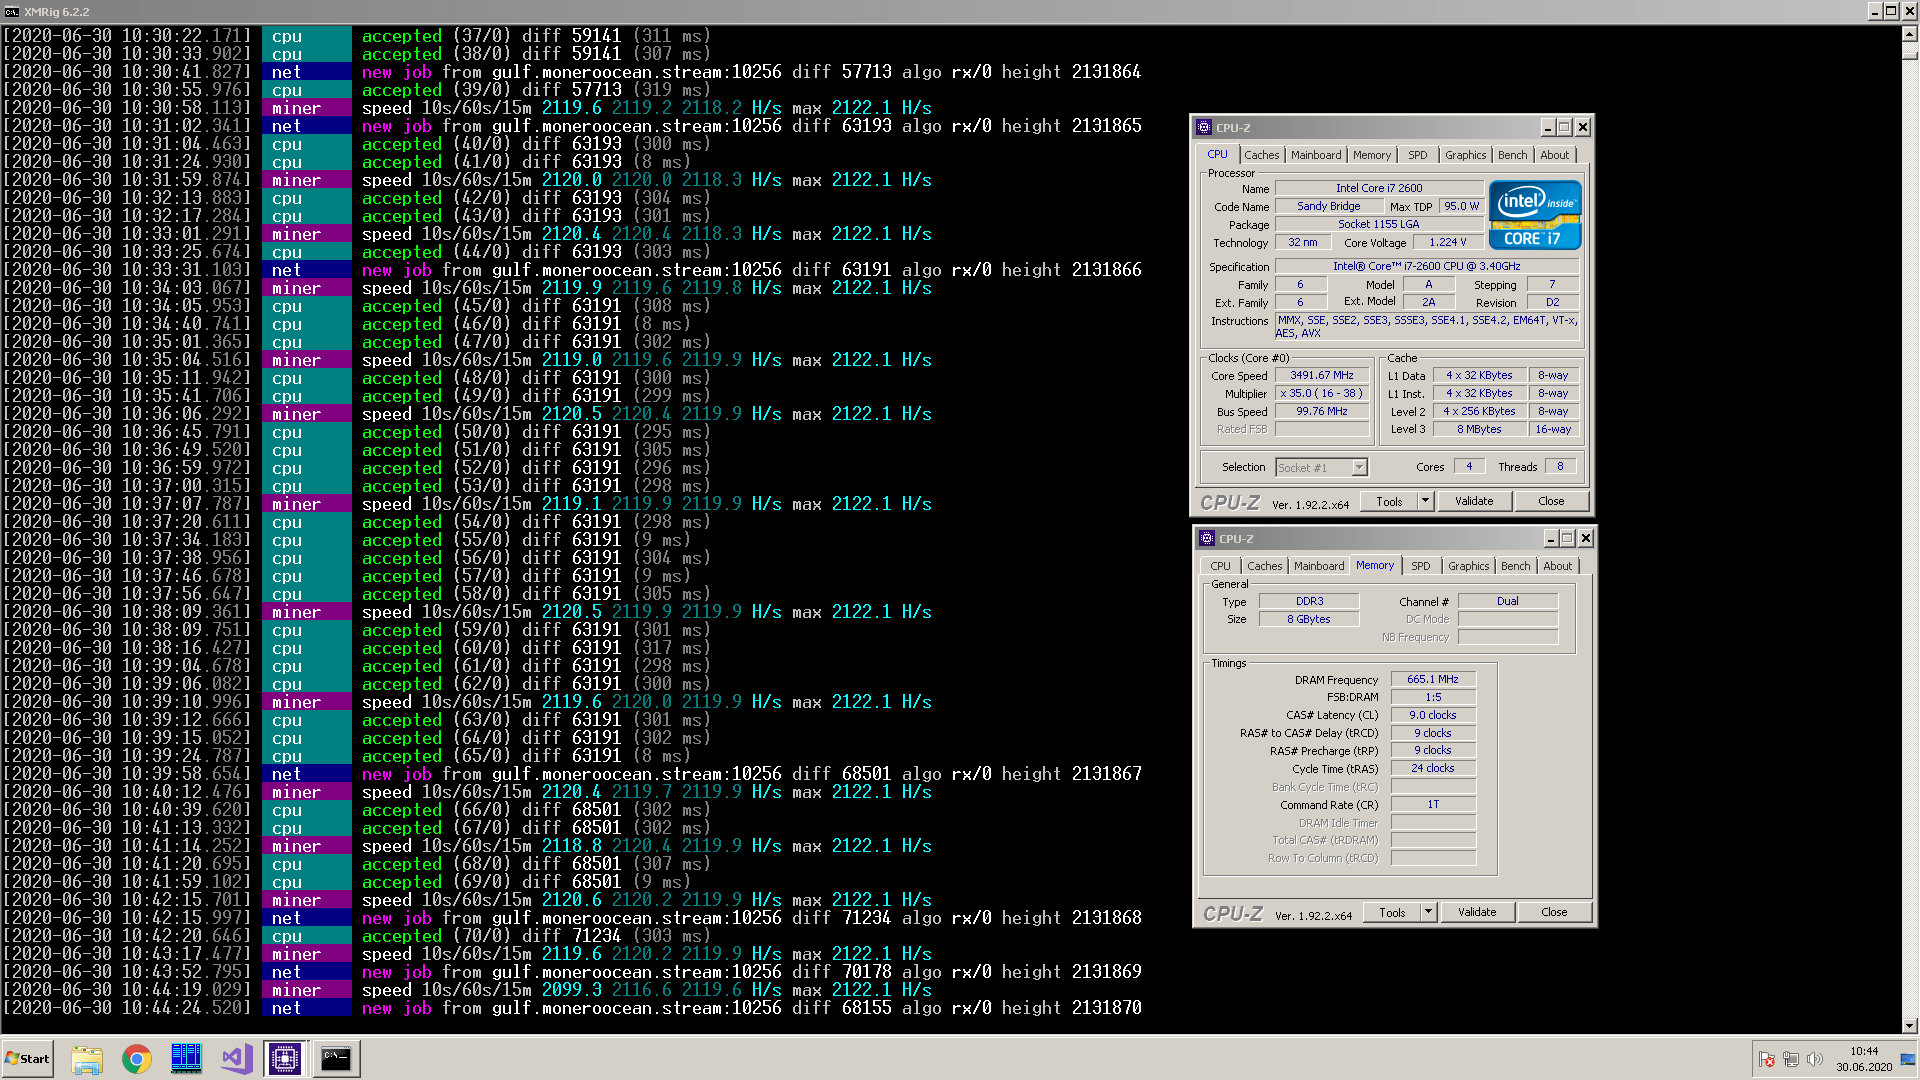1920x1080 pixels.
Task: Click the network connection tray icon
Action: (1790, 1059)
